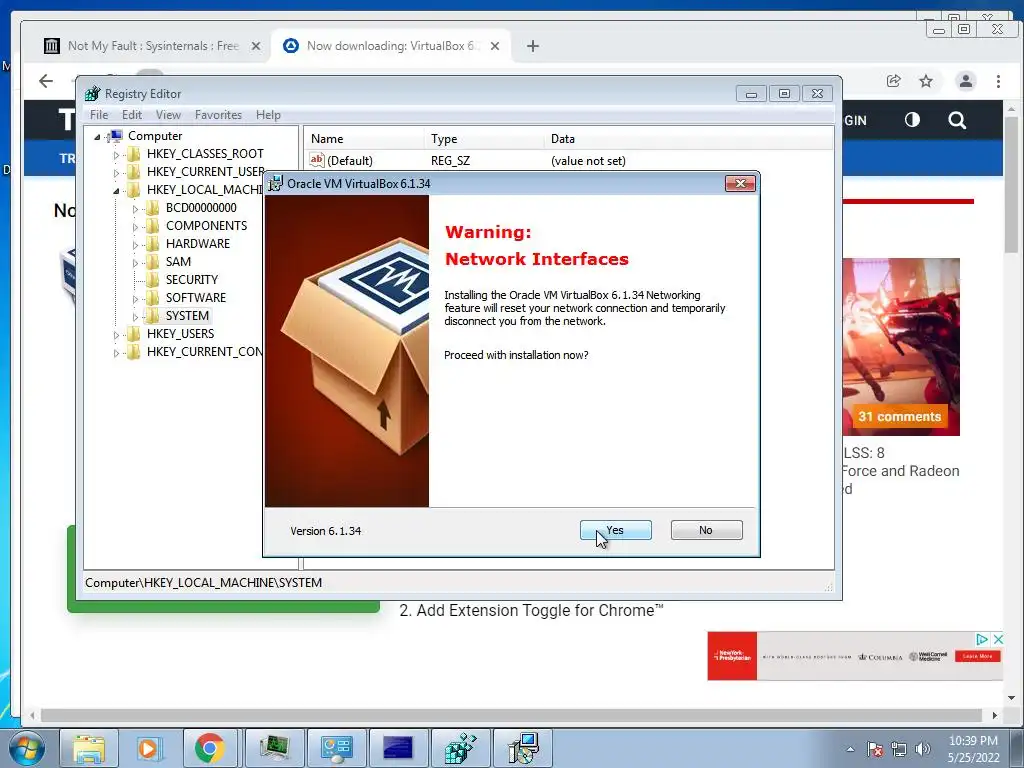Open the website search icon
This screenshot has height=768, width=1024.
click(x=957, y=120)
